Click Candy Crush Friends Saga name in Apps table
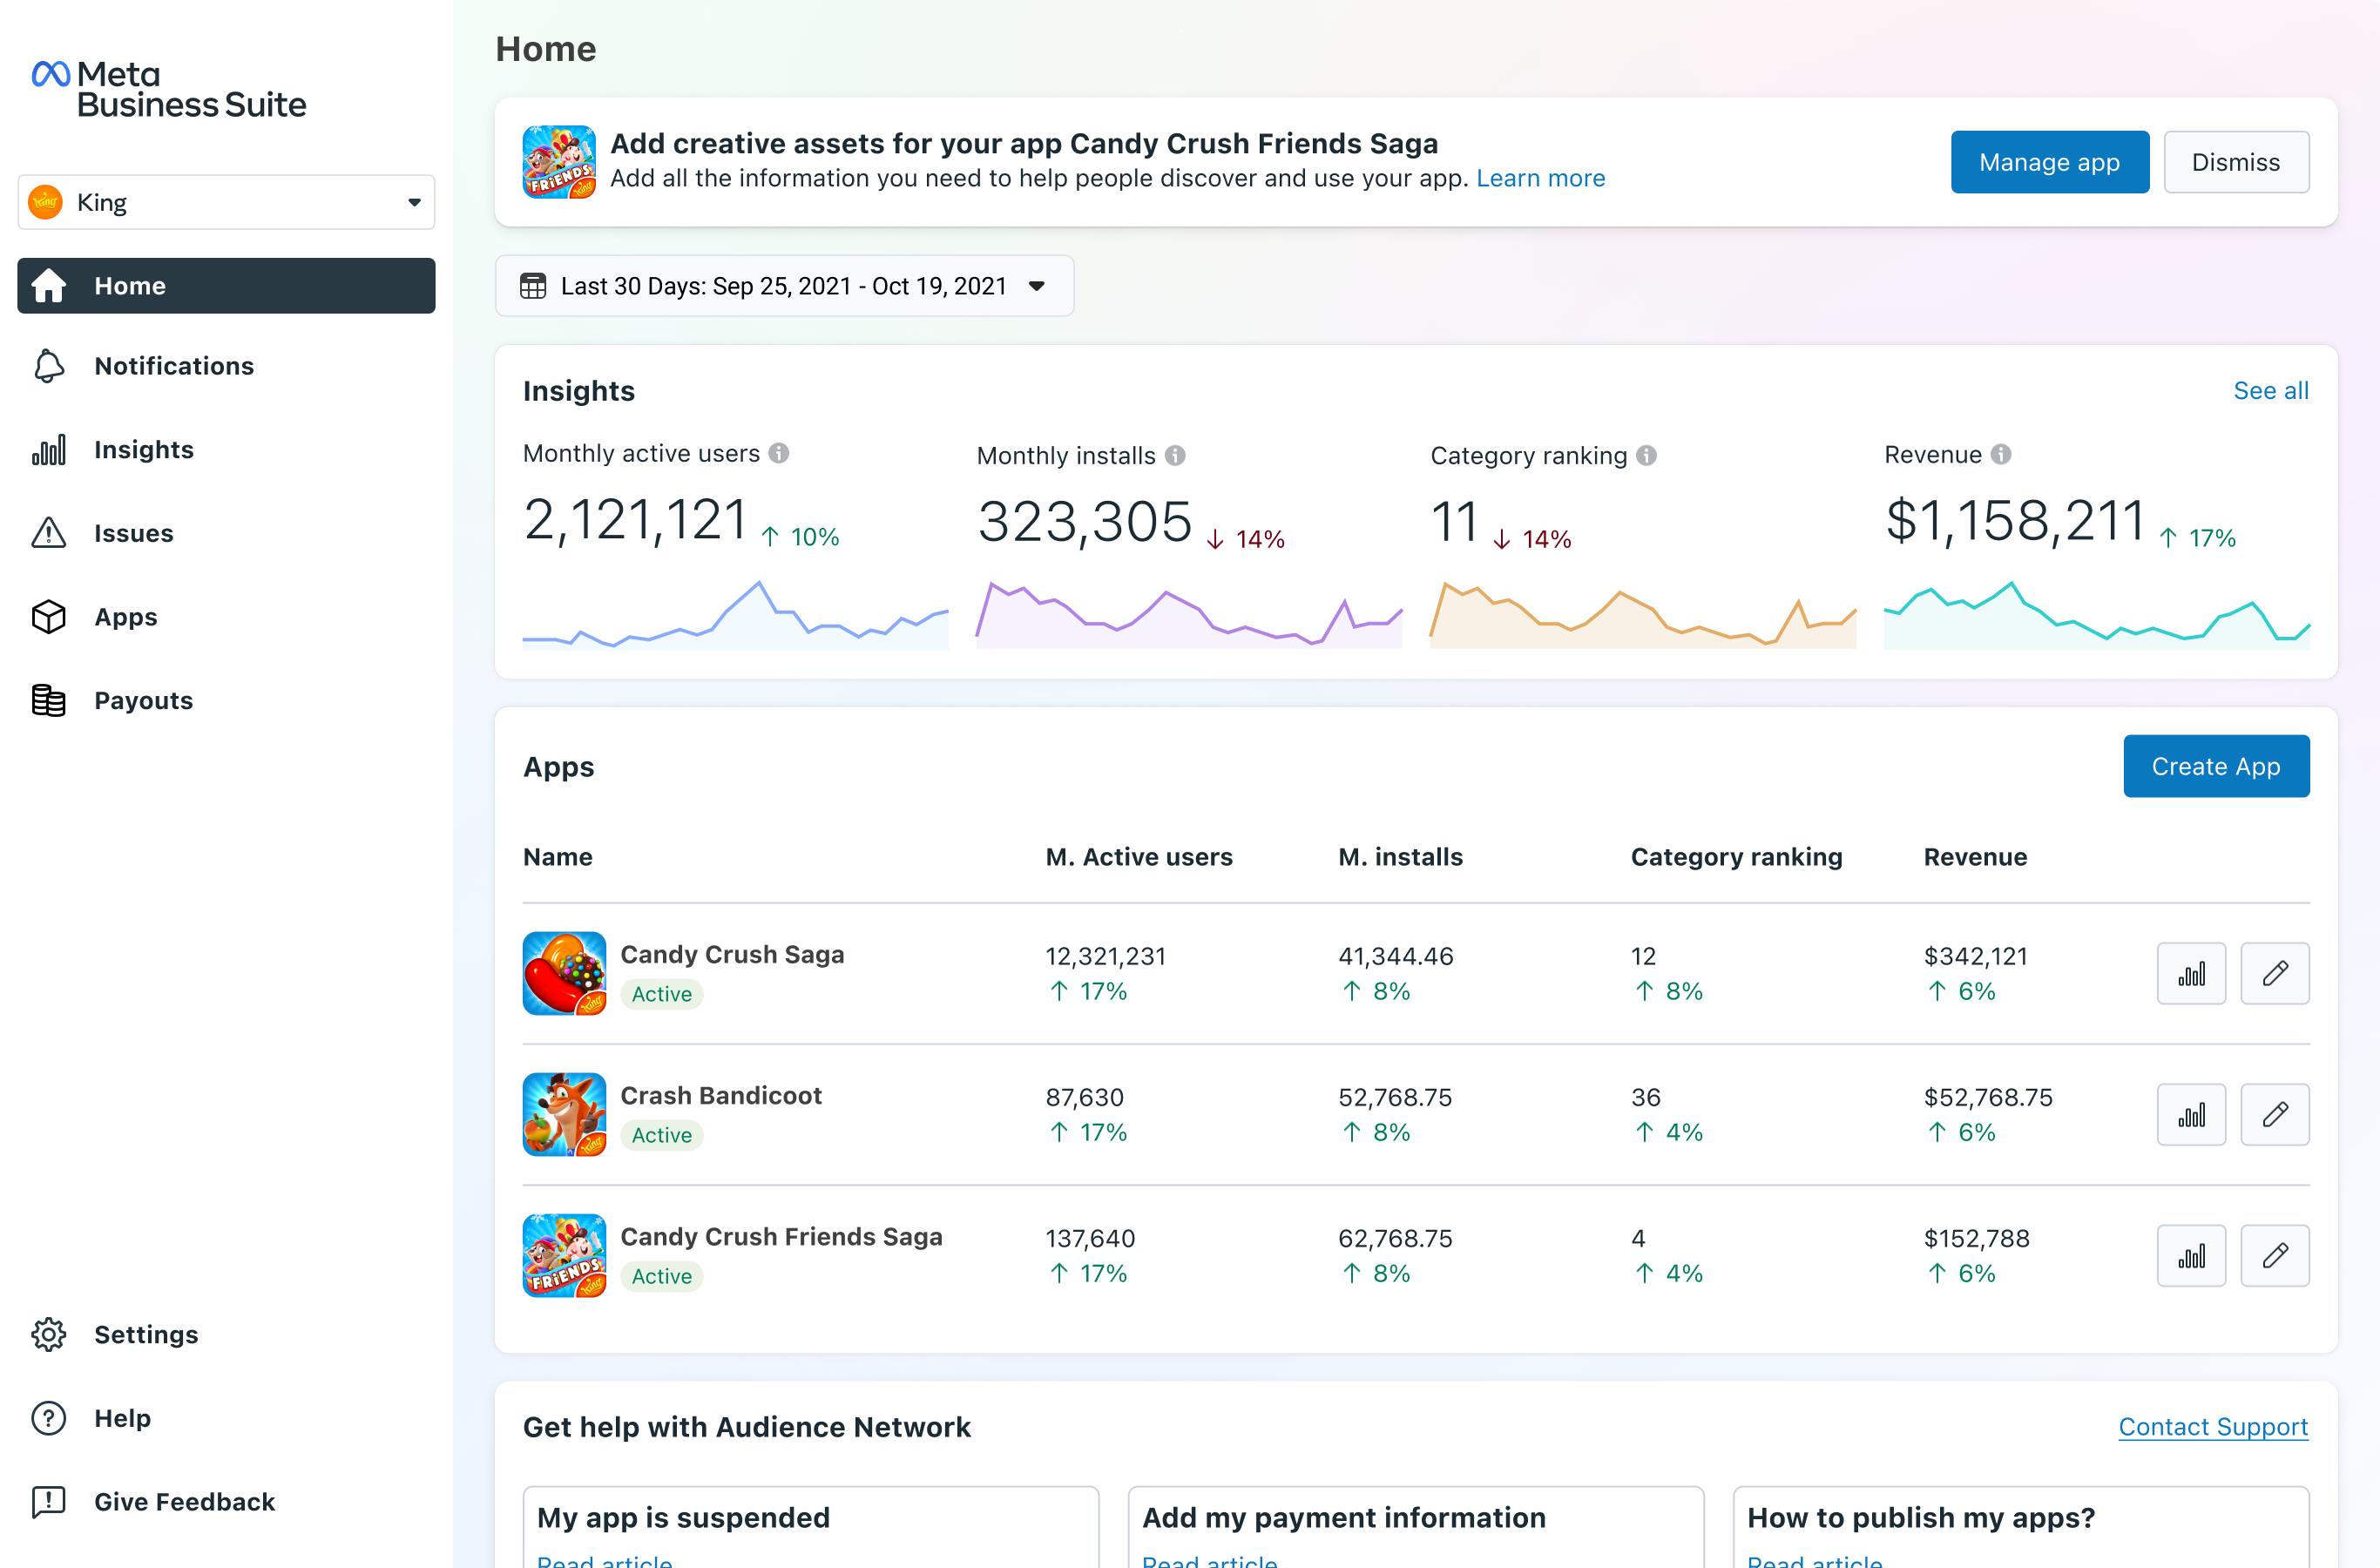The image size is (2380, 1568). (x=781, y=1236)
